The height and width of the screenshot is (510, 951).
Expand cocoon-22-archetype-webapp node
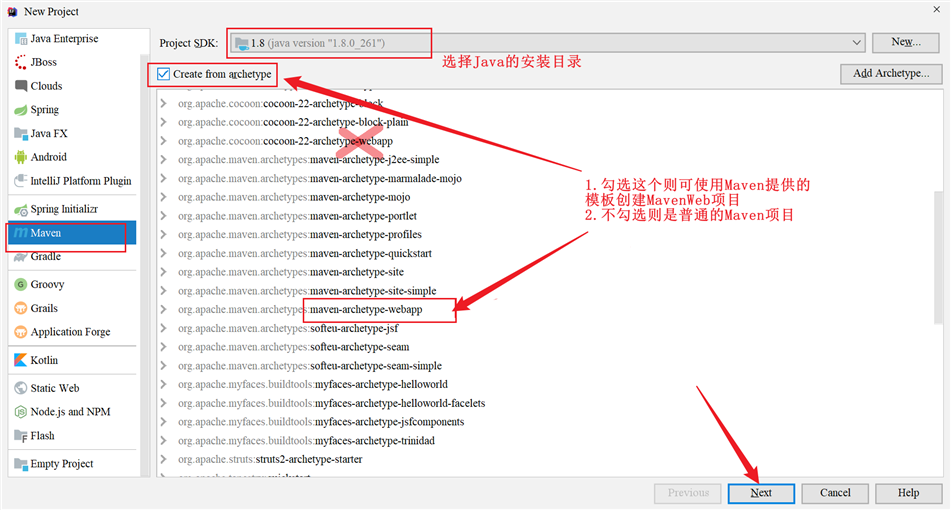tap(163, 141)
